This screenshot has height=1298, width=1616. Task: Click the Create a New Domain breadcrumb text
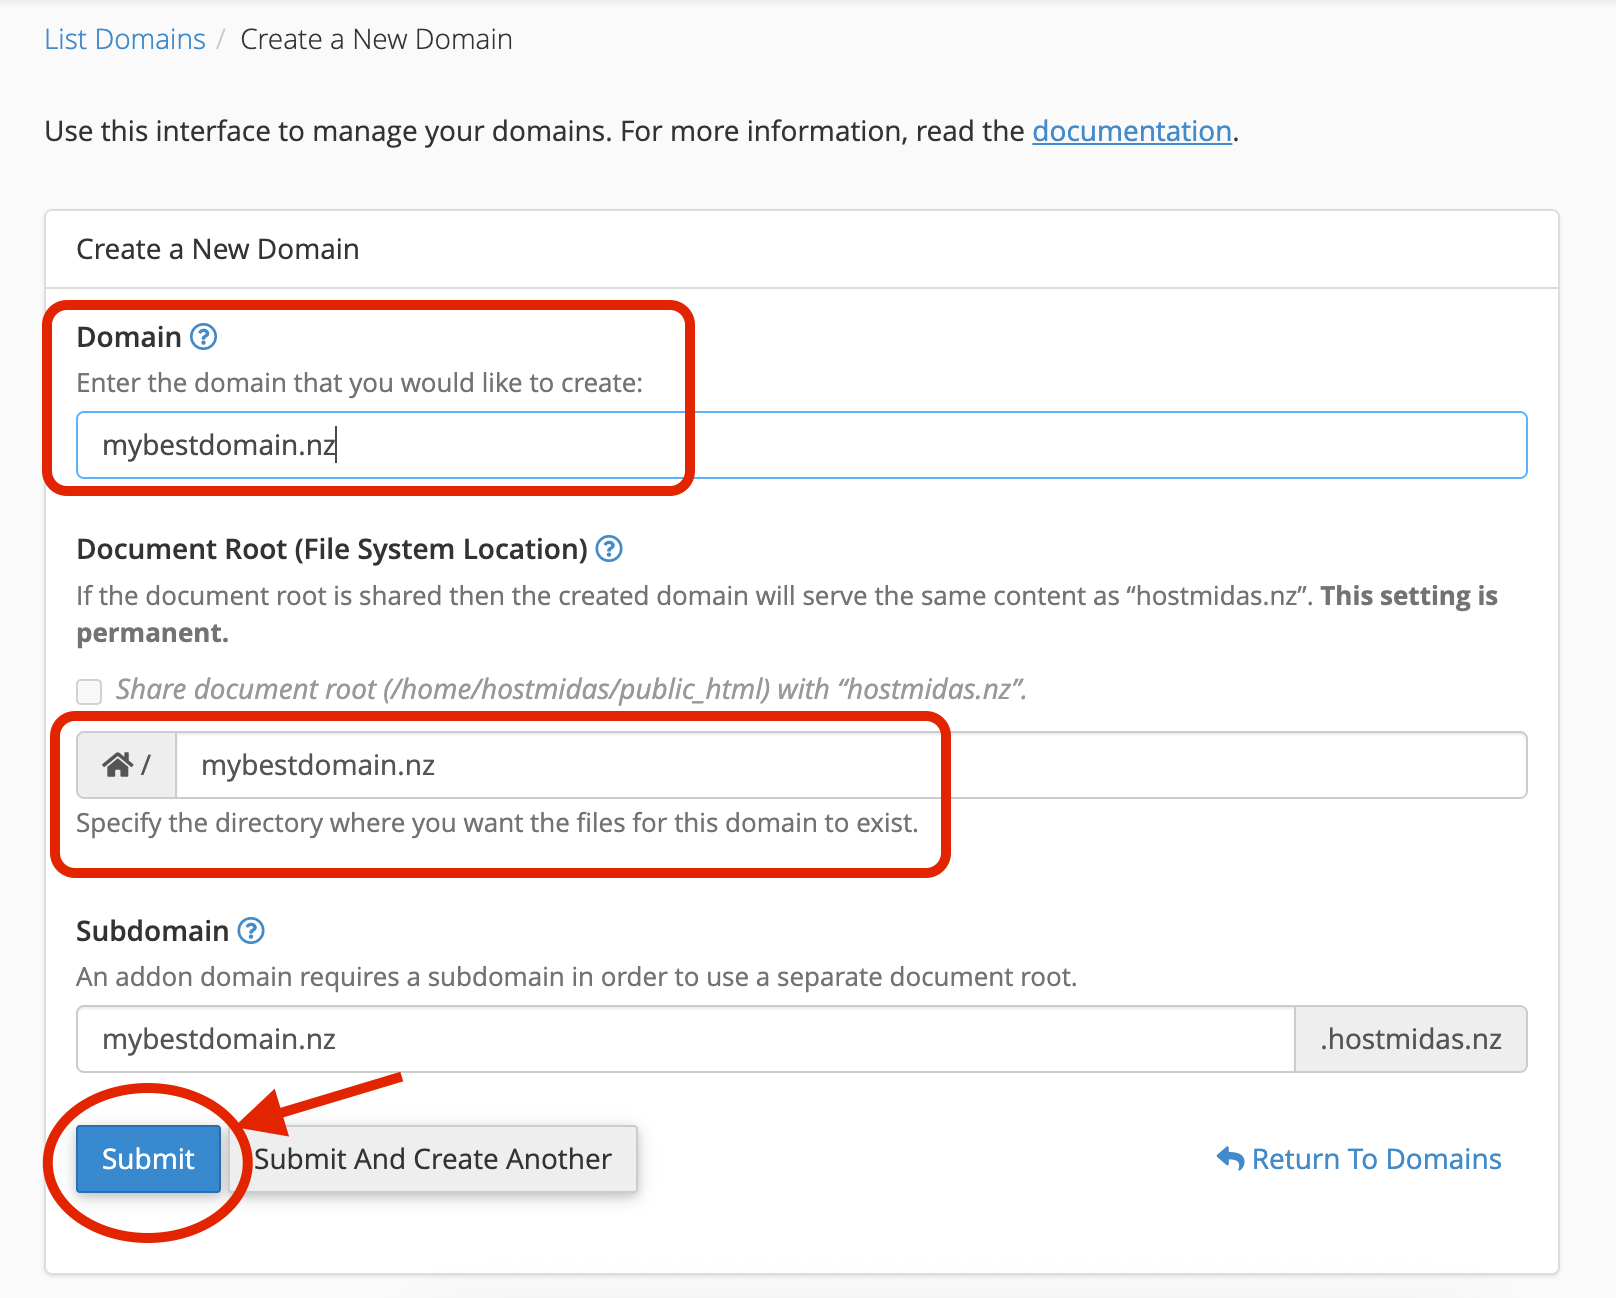[376, 39]
